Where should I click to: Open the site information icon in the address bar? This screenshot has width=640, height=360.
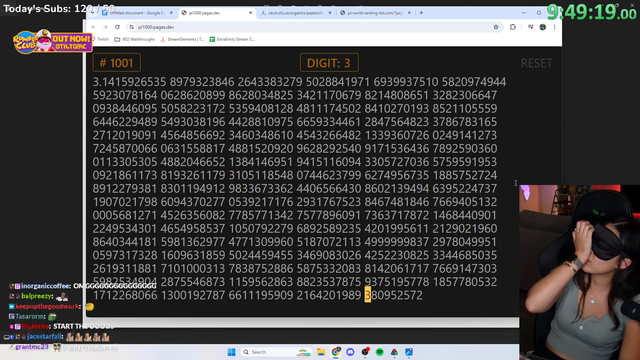tap(131, 27)
